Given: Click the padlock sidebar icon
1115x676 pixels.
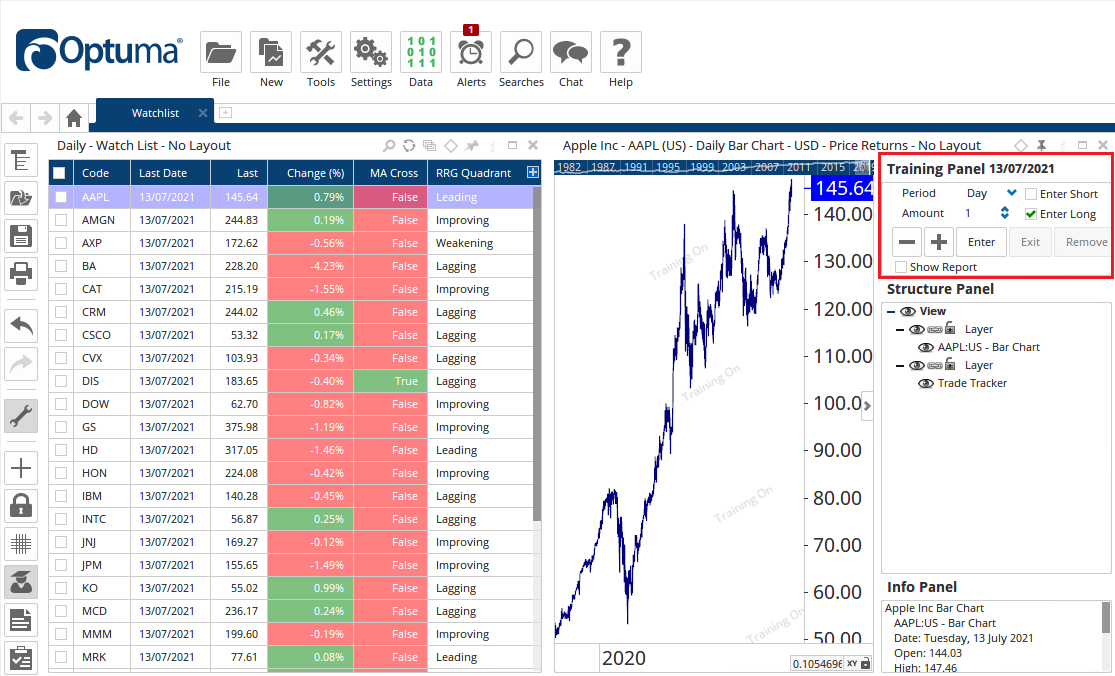Looking at the screenshot, I should [21, 506].
